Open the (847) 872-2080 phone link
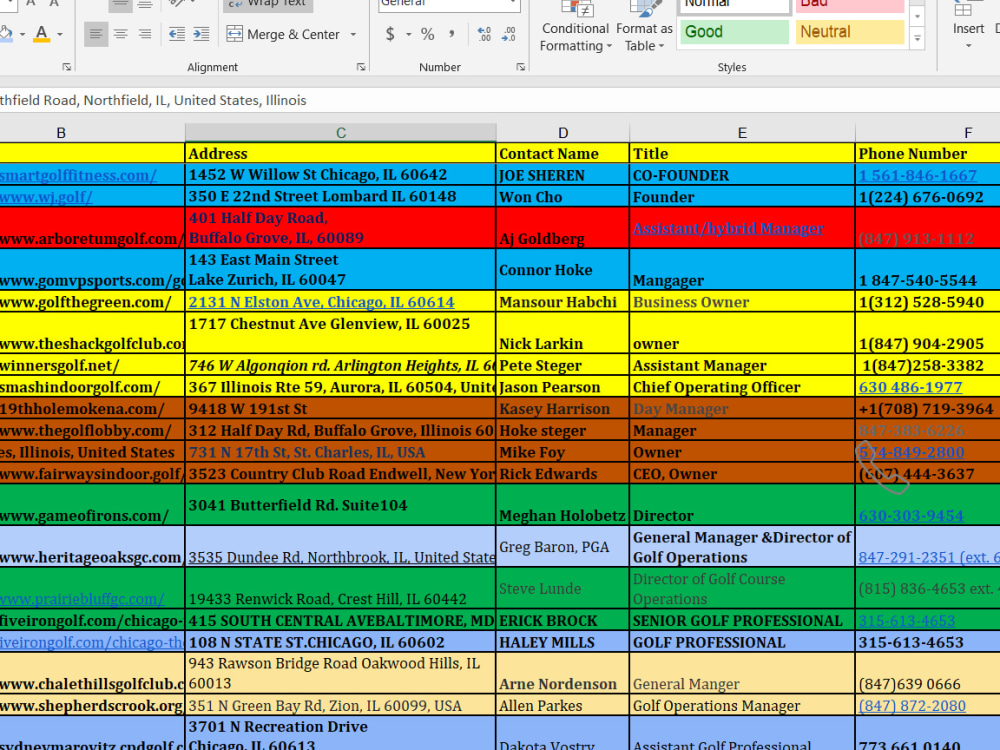Screen dimensions: 1000x750 click(x=912, y=706)
